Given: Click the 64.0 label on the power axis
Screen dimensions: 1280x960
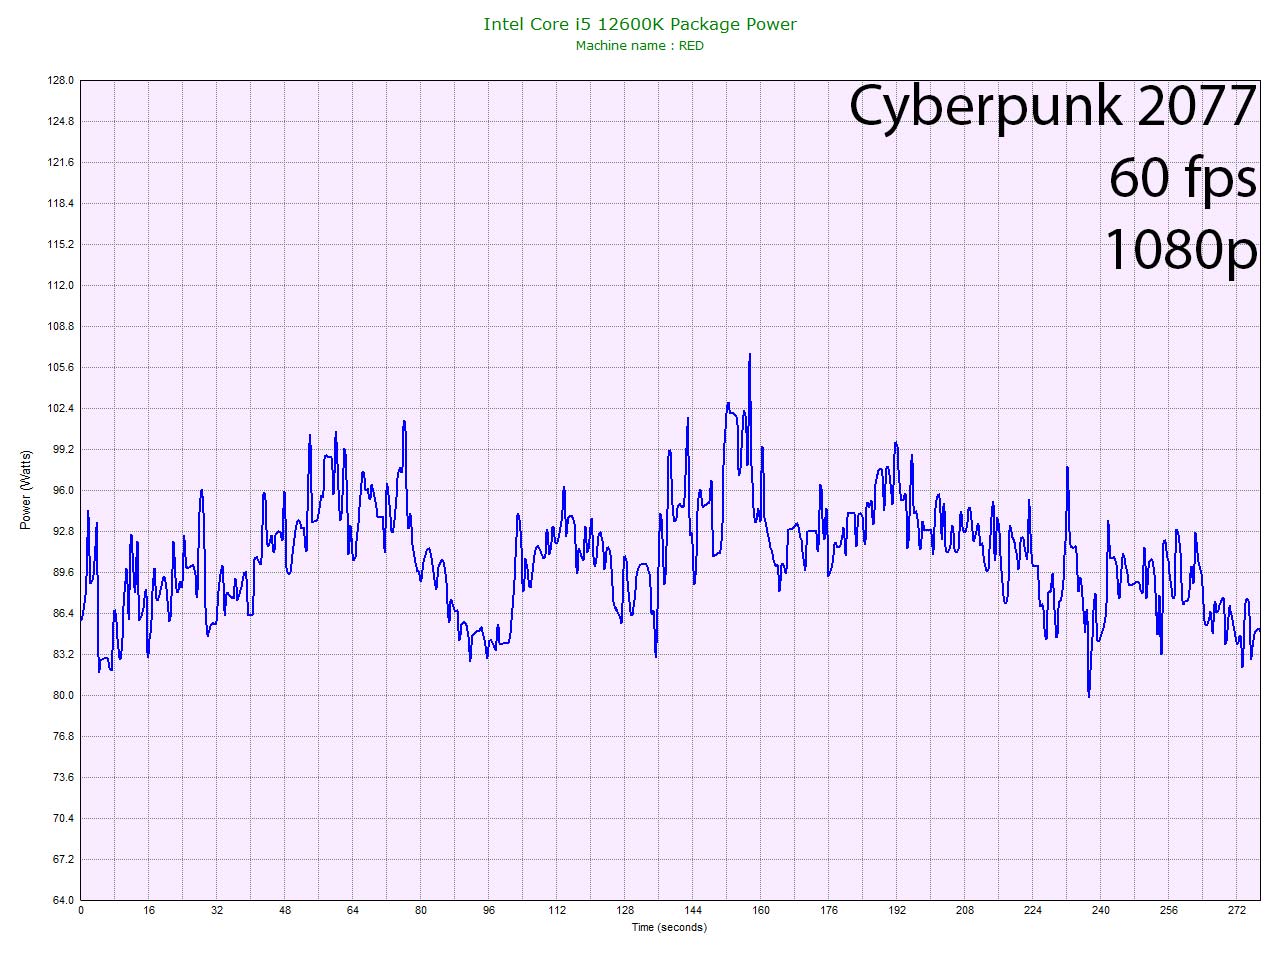Looking at the screenshot, I should click(x=61, y=900).
